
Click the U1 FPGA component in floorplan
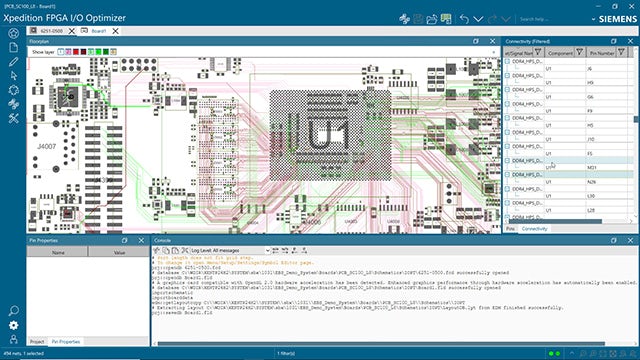click(330, 135)
